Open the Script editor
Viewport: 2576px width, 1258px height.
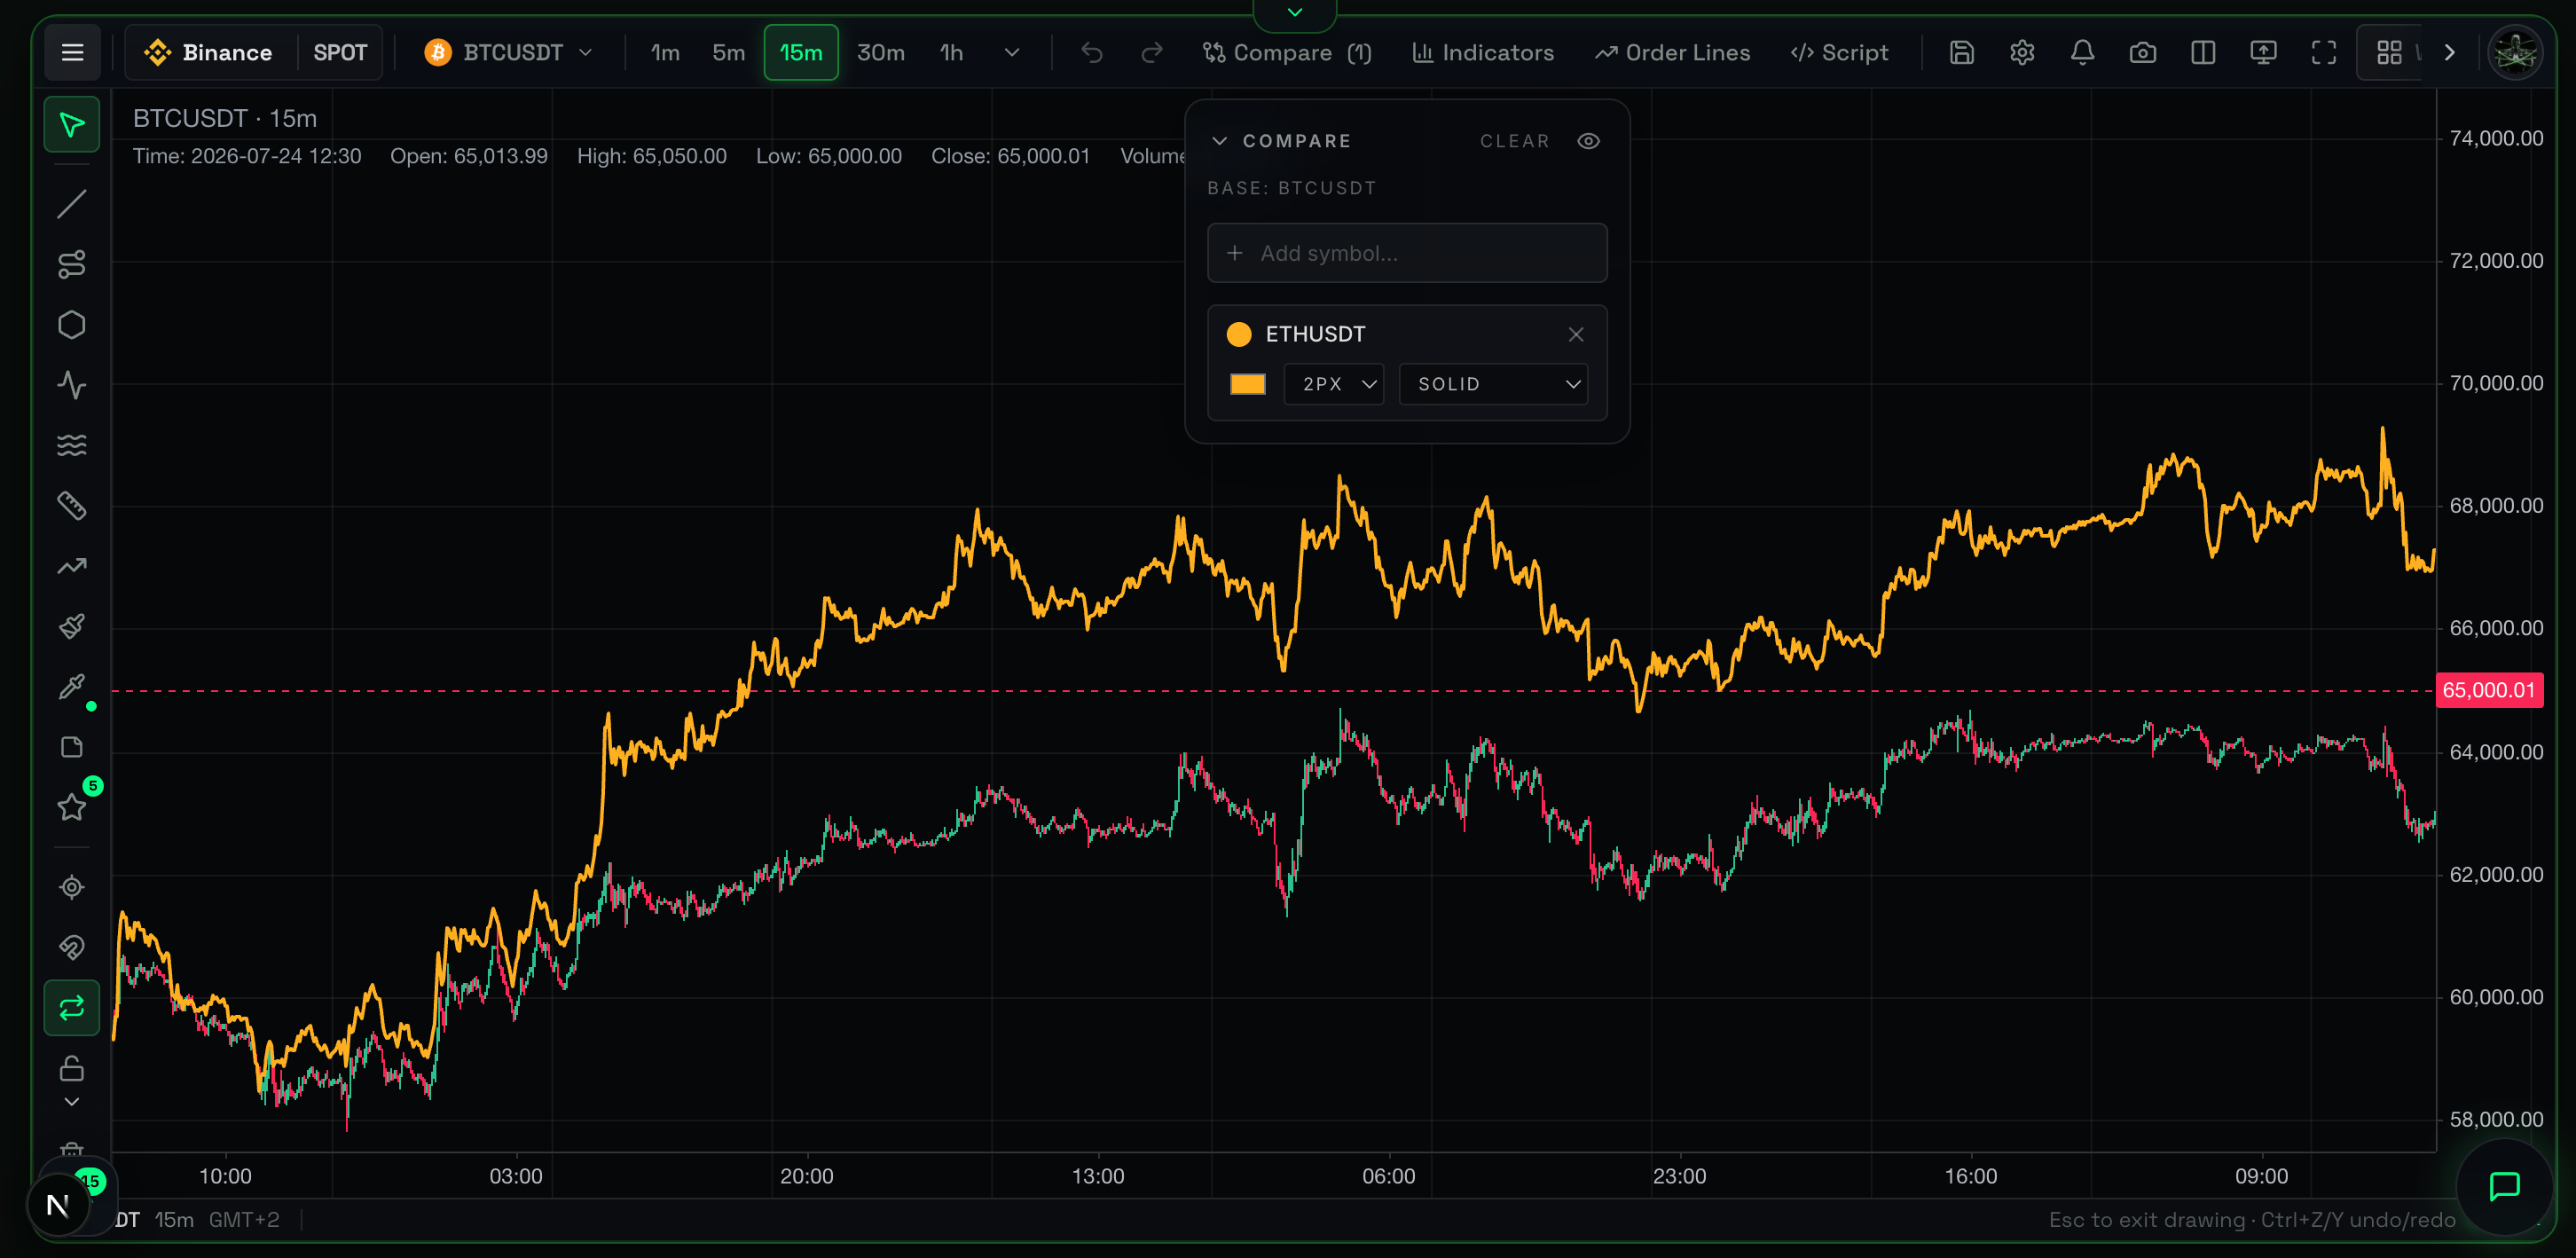[1839, 53]
